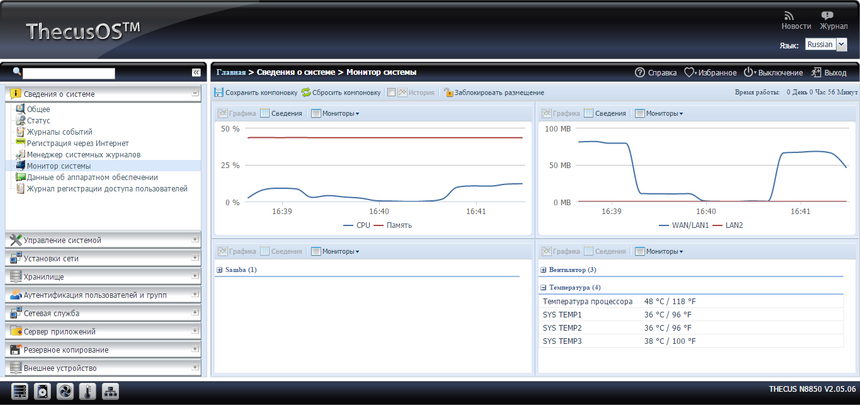Open Управление системой sidebar section
Viewport: 860px width, 405px height.
click(104, 240)
